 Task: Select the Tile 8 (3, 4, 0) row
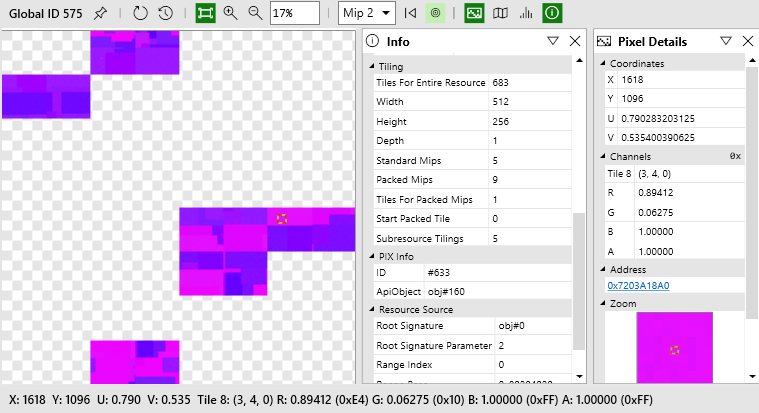click(x=674, y=174)
